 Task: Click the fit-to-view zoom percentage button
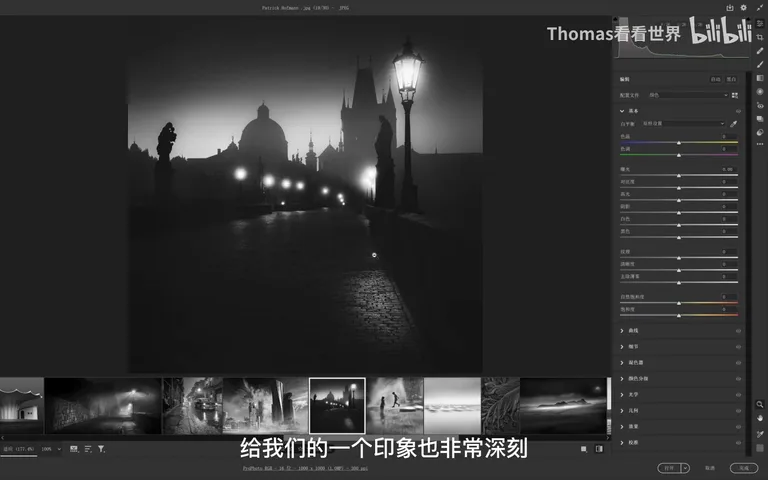(x=19, y=449)
